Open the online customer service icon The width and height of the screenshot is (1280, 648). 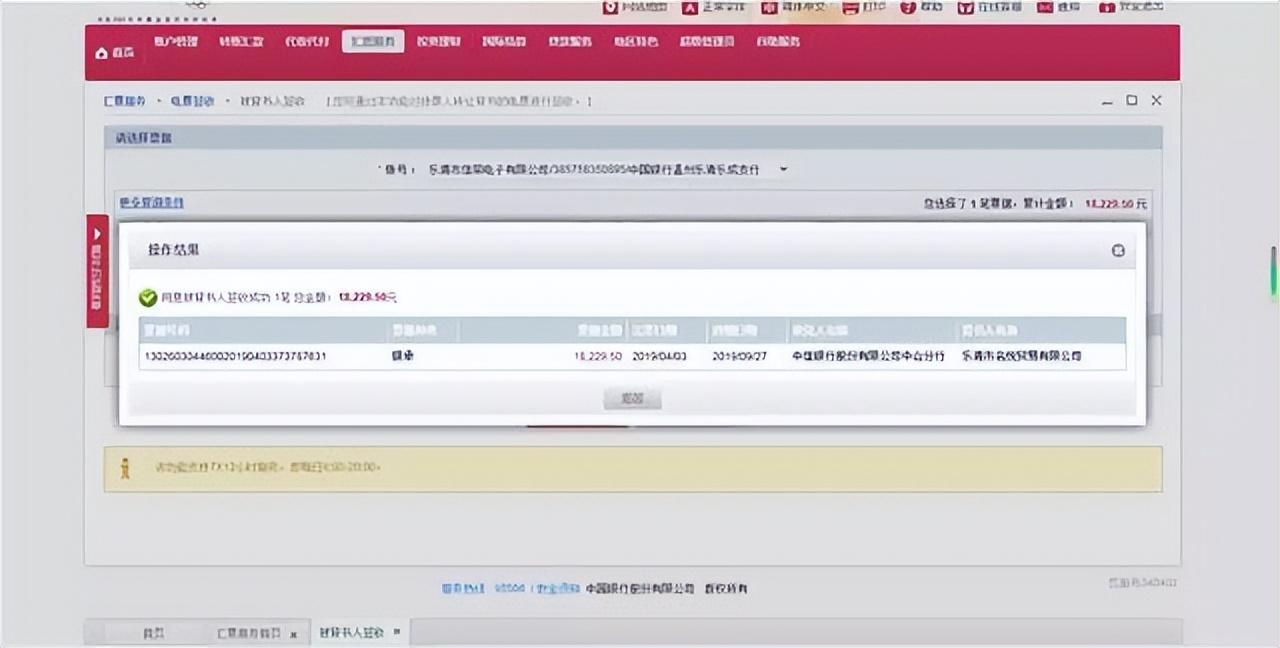pos(965,7)
